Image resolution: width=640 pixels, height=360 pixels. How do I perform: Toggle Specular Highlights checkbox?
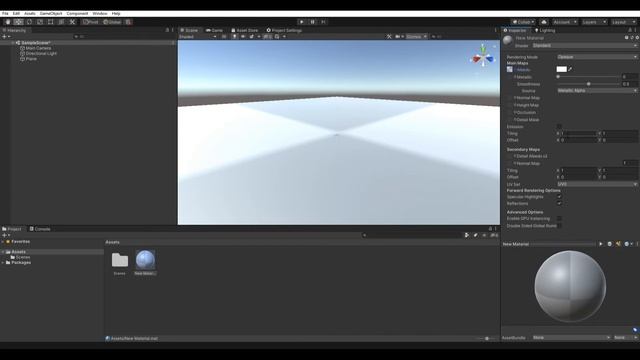point(559,197)
